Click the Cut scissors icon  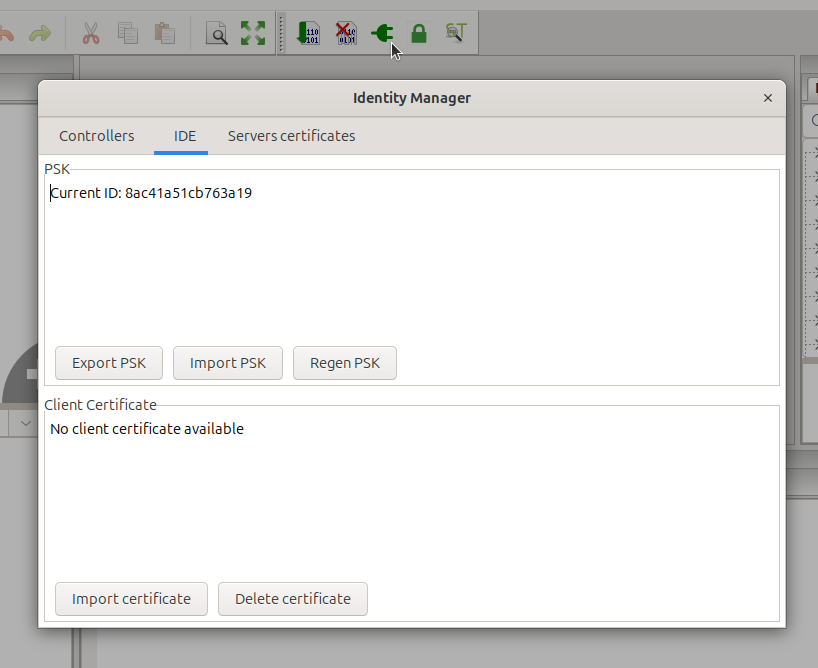[x=91, y=33]
